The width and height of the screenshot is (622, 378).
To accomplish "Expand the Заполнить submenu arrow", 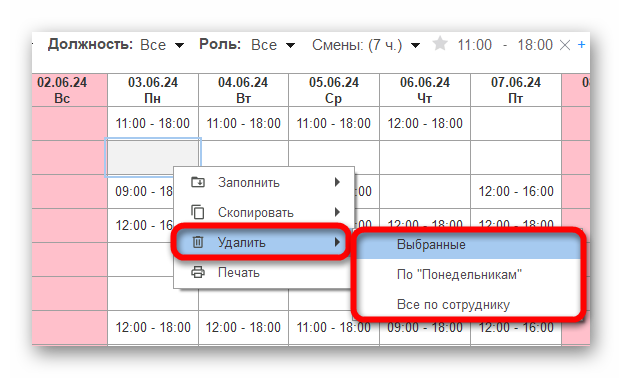I will tap(337, 182).
